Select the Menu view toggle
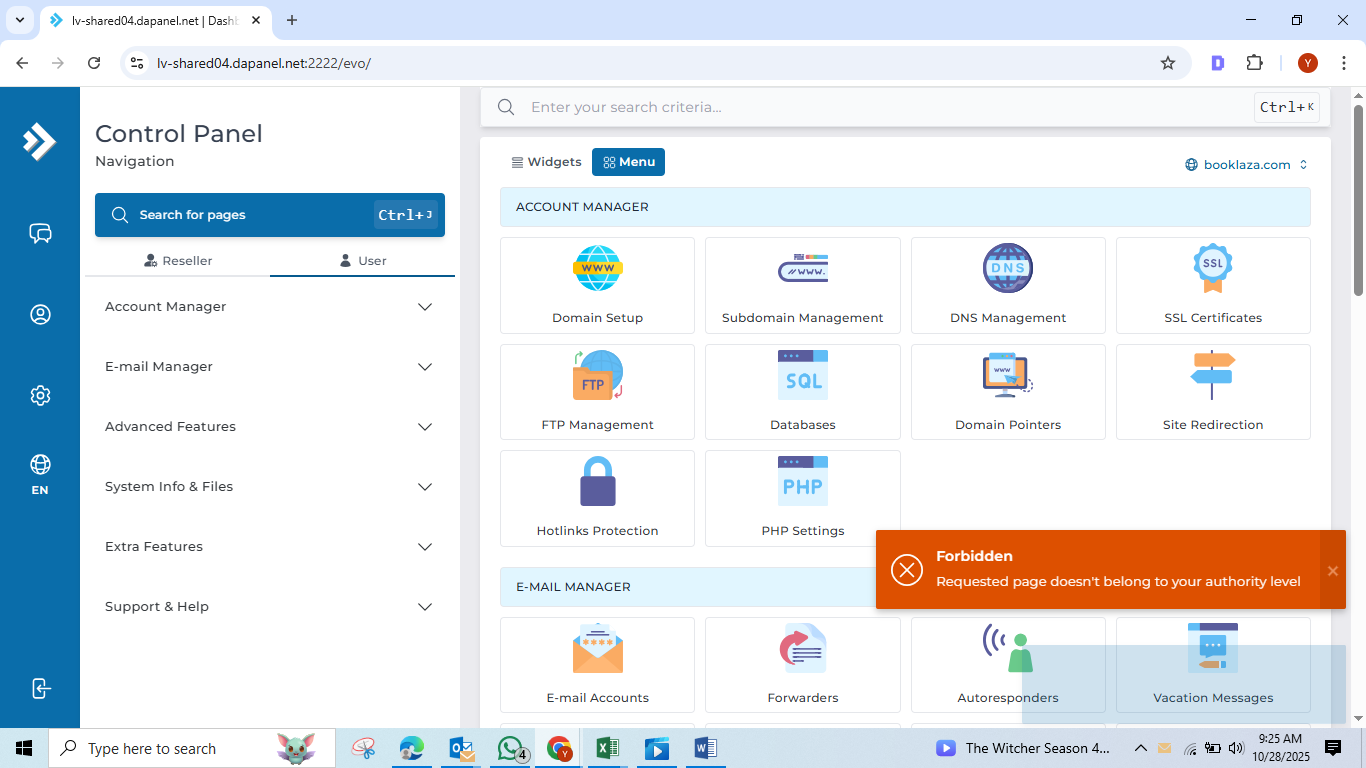1366x768 pixels. (x=628, y=162)
